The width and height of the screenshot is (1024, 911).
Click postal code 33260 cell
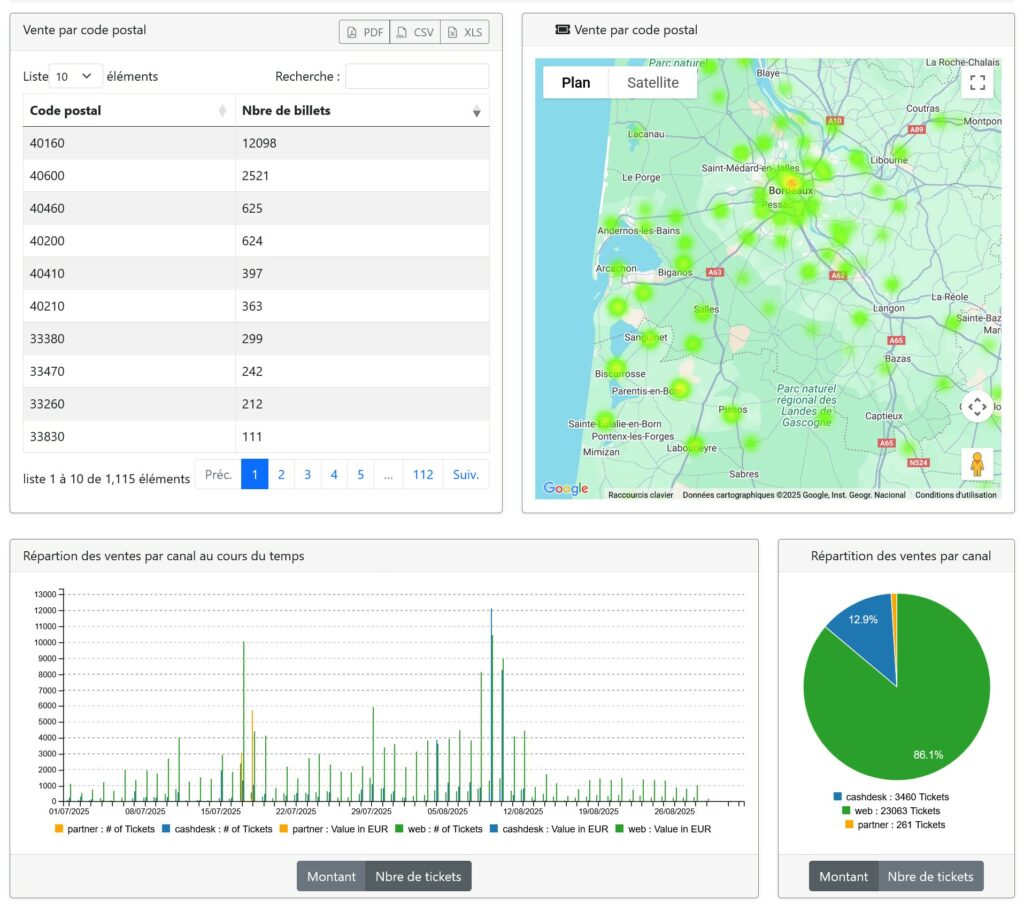point(129,404)
